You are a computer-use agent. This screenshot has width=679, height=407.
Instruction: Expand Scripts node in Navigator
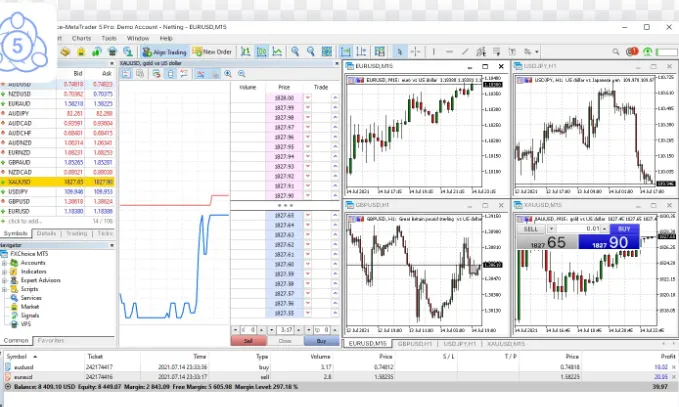tap(5, 289)
